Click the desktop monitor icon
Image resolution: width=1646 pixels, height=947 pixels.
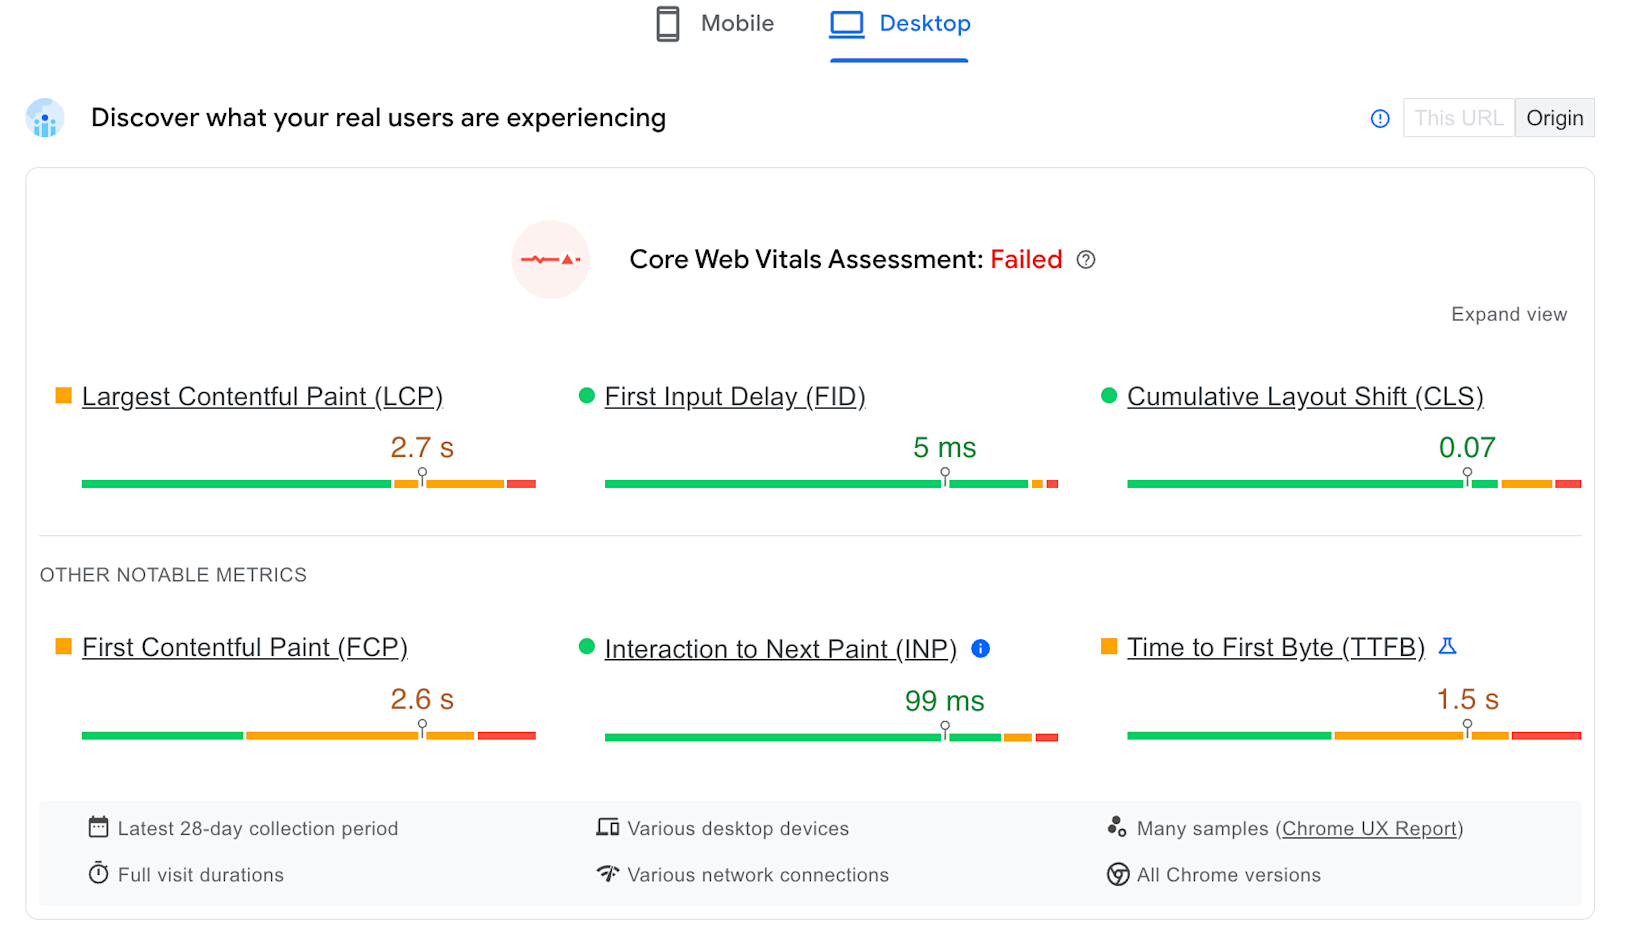(x=845, y=23)
